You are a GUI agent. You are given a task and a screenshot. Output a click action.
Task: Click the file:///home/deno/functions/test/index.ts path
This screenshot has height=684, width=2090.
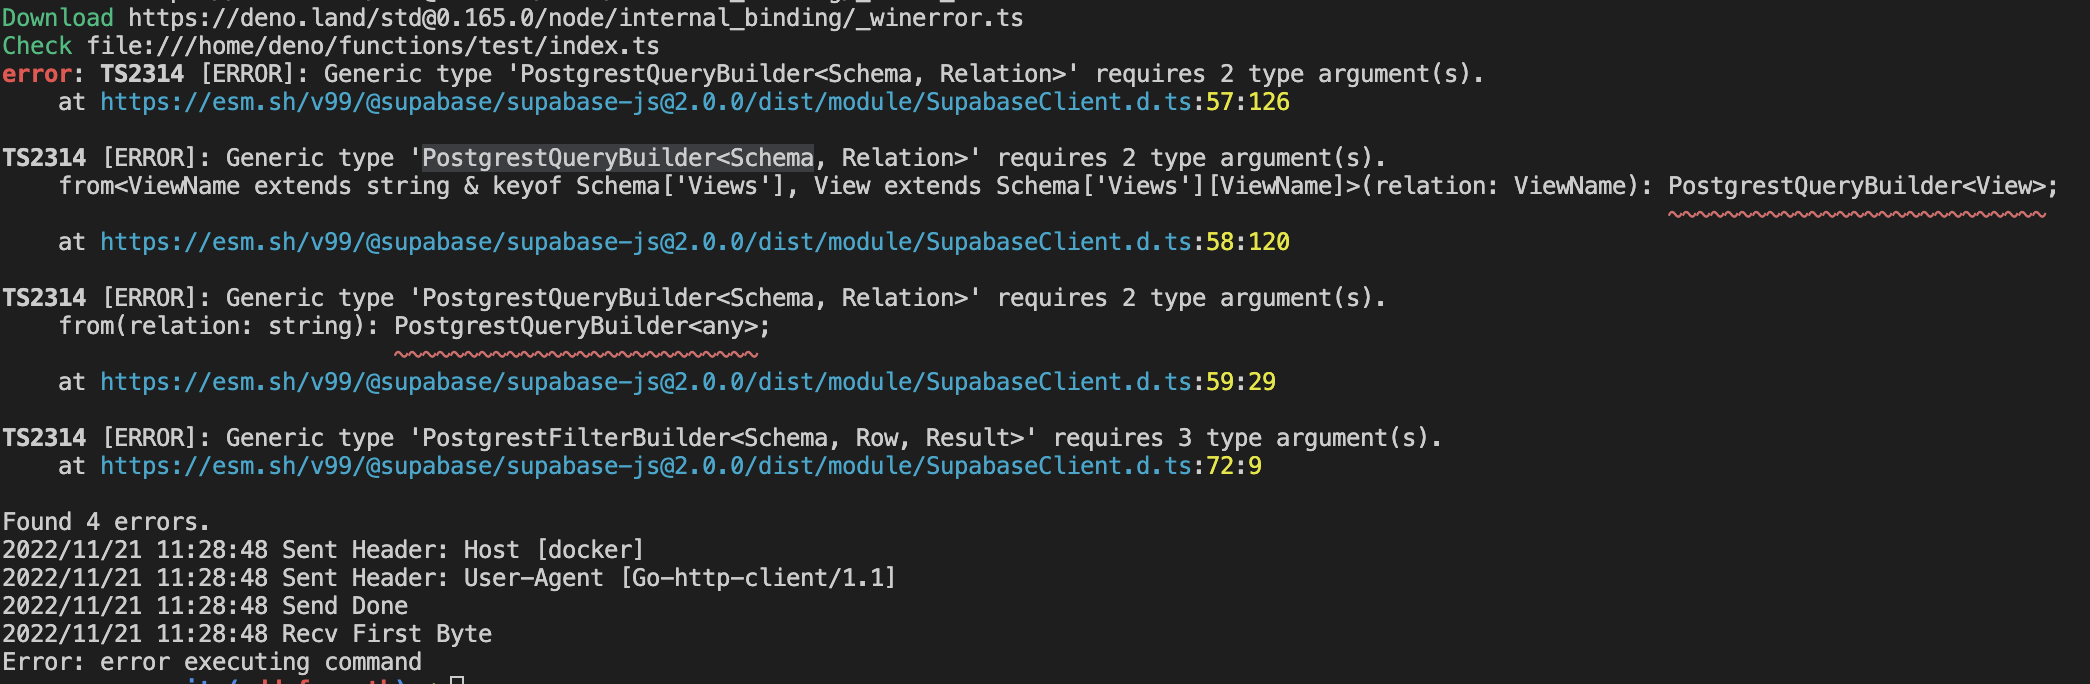(372, 46)
